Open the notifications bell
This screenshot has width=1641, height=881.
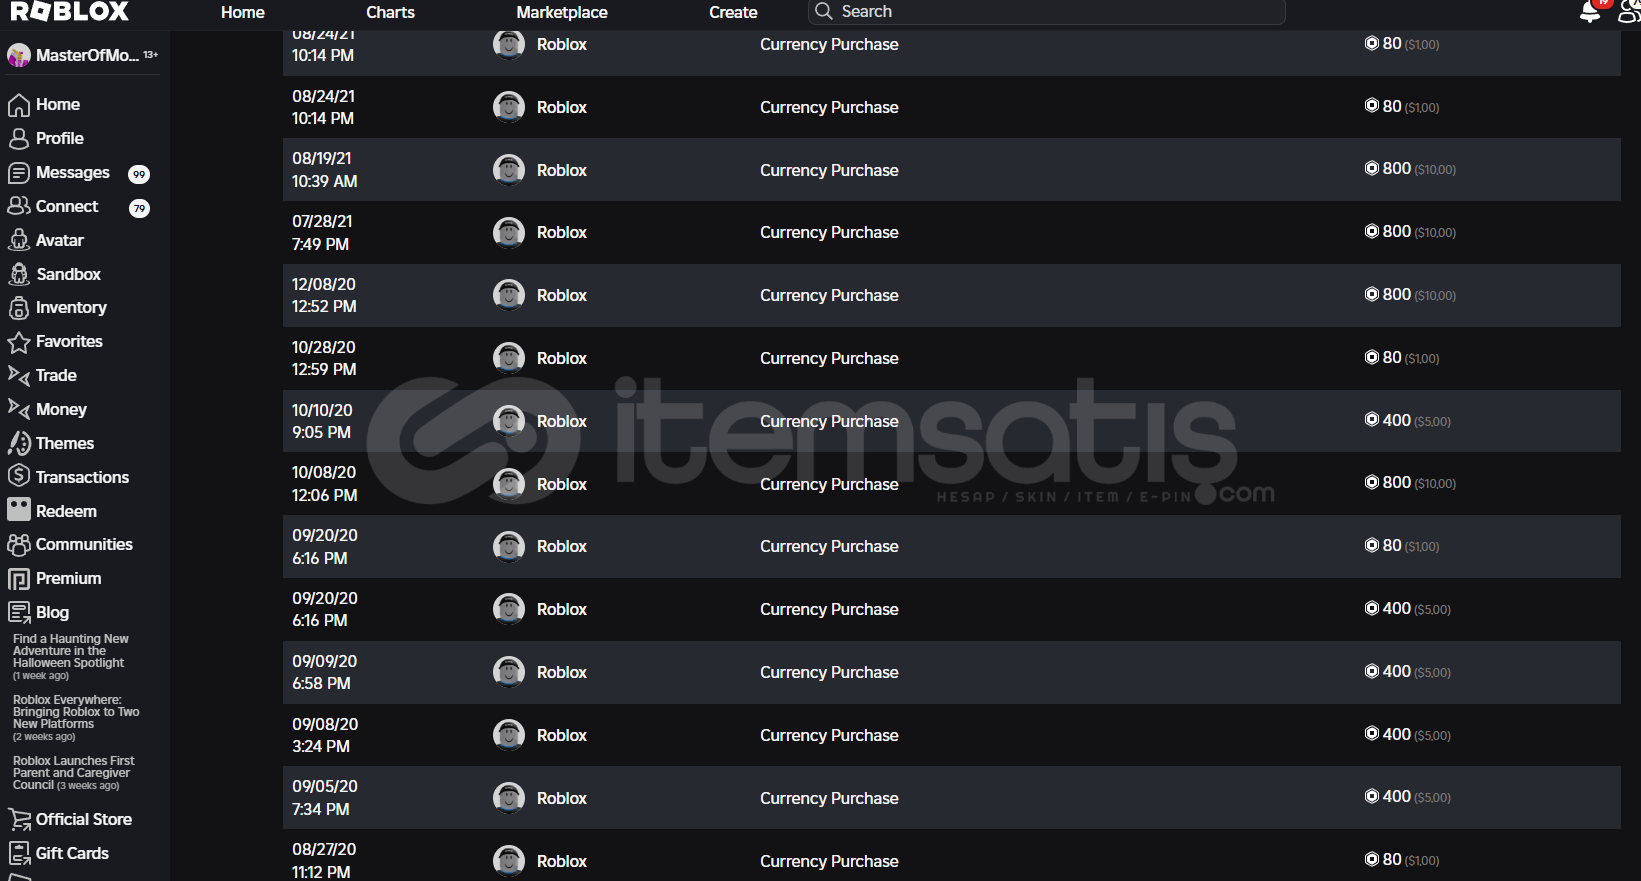coord(1589,11)
